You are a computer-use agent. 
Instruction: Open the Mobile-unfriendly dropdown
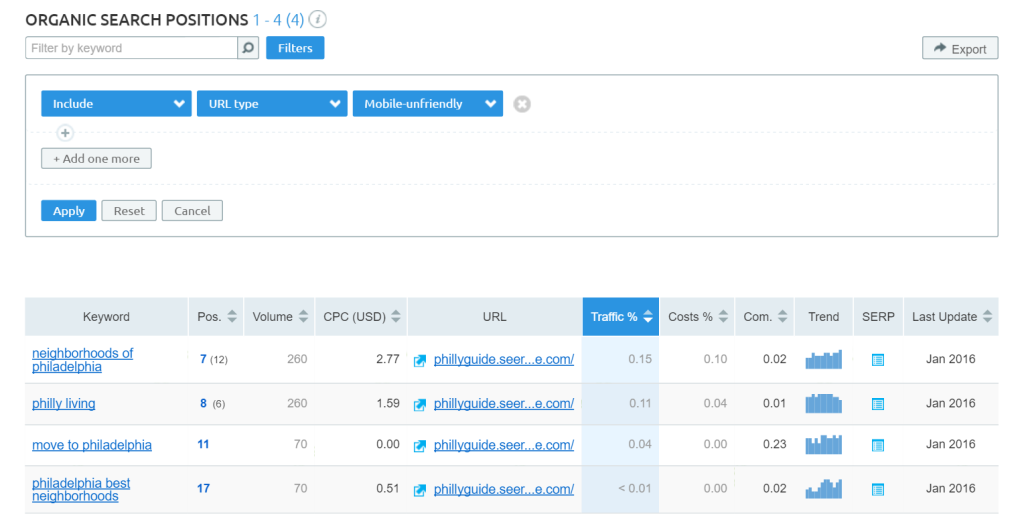427,104
